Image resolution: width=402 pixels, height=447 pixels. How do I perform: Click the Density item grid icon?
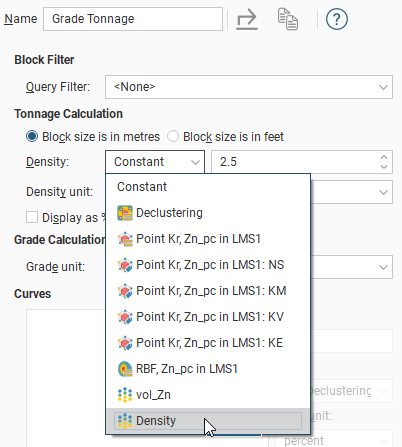click(x=125, y=421)
